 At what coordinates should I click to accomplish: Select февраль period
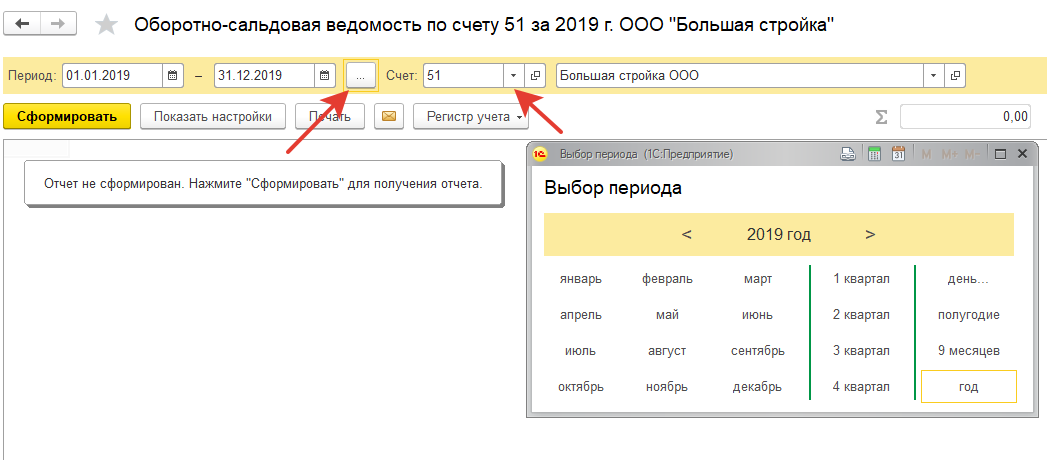pos(667,279)
